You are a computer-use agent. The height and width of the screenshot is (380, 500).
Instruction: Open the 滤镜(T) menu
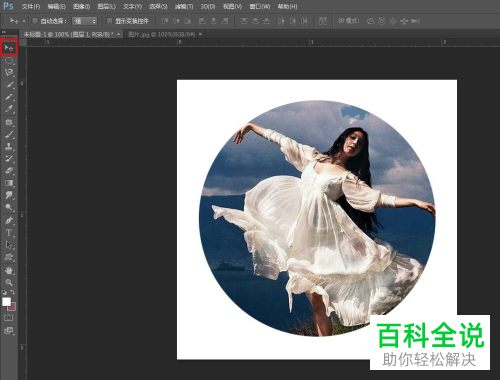click(x=184, y=6)
